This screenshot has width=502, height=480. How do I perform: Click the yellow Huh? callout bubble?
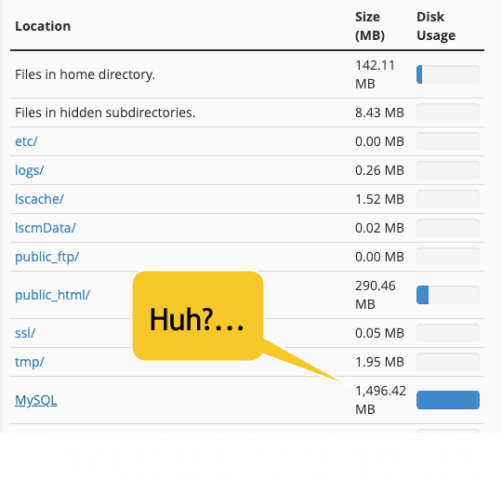198,316
